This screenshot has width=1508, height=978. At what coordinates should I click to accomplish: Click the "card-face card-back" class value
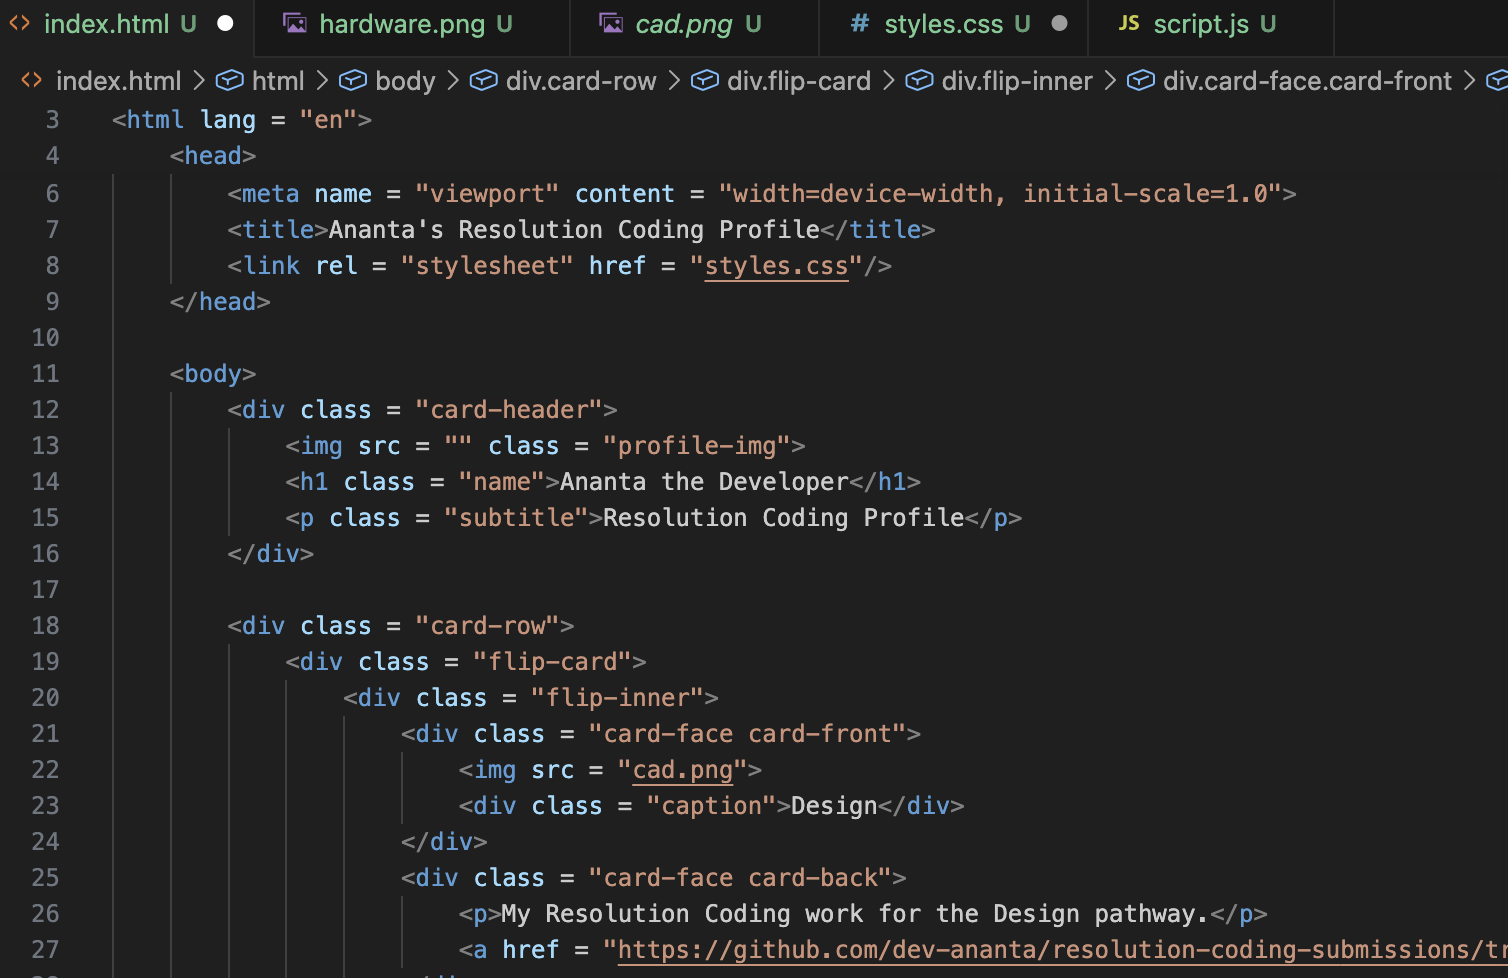pos(740,878)
